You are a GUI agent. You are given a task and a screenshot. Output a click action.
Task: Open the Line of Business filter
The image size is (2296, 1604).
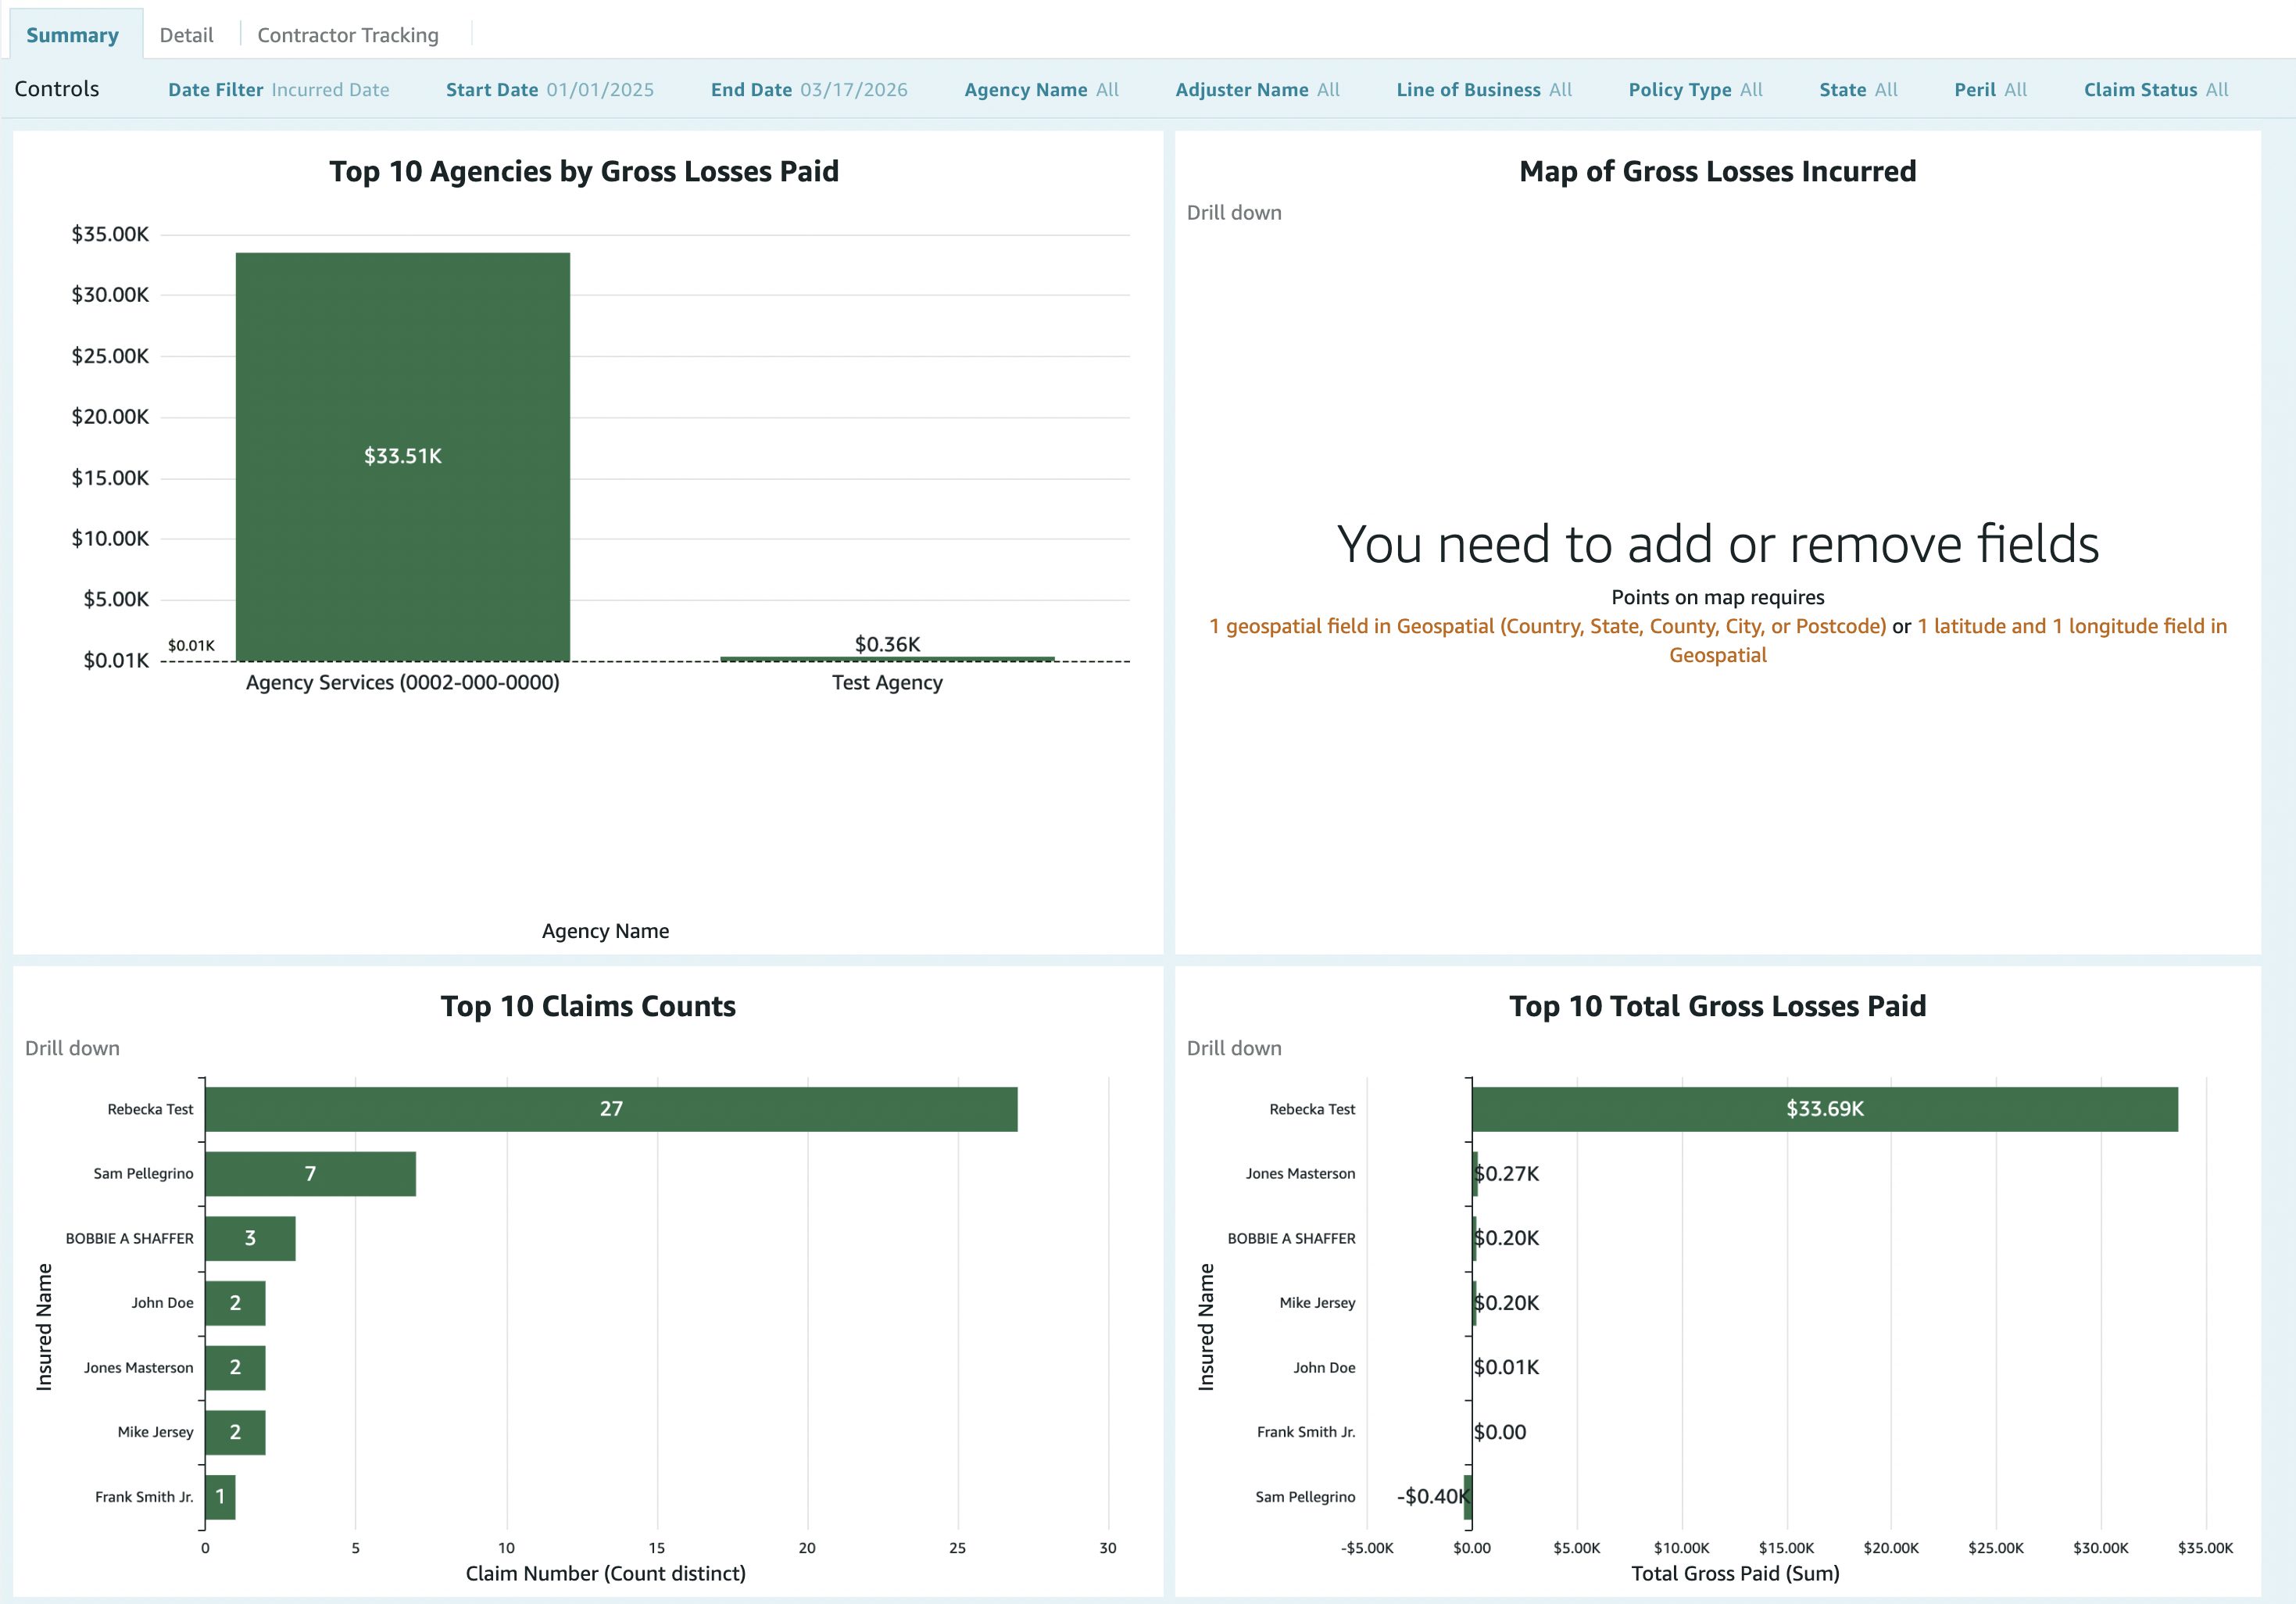1483,89
